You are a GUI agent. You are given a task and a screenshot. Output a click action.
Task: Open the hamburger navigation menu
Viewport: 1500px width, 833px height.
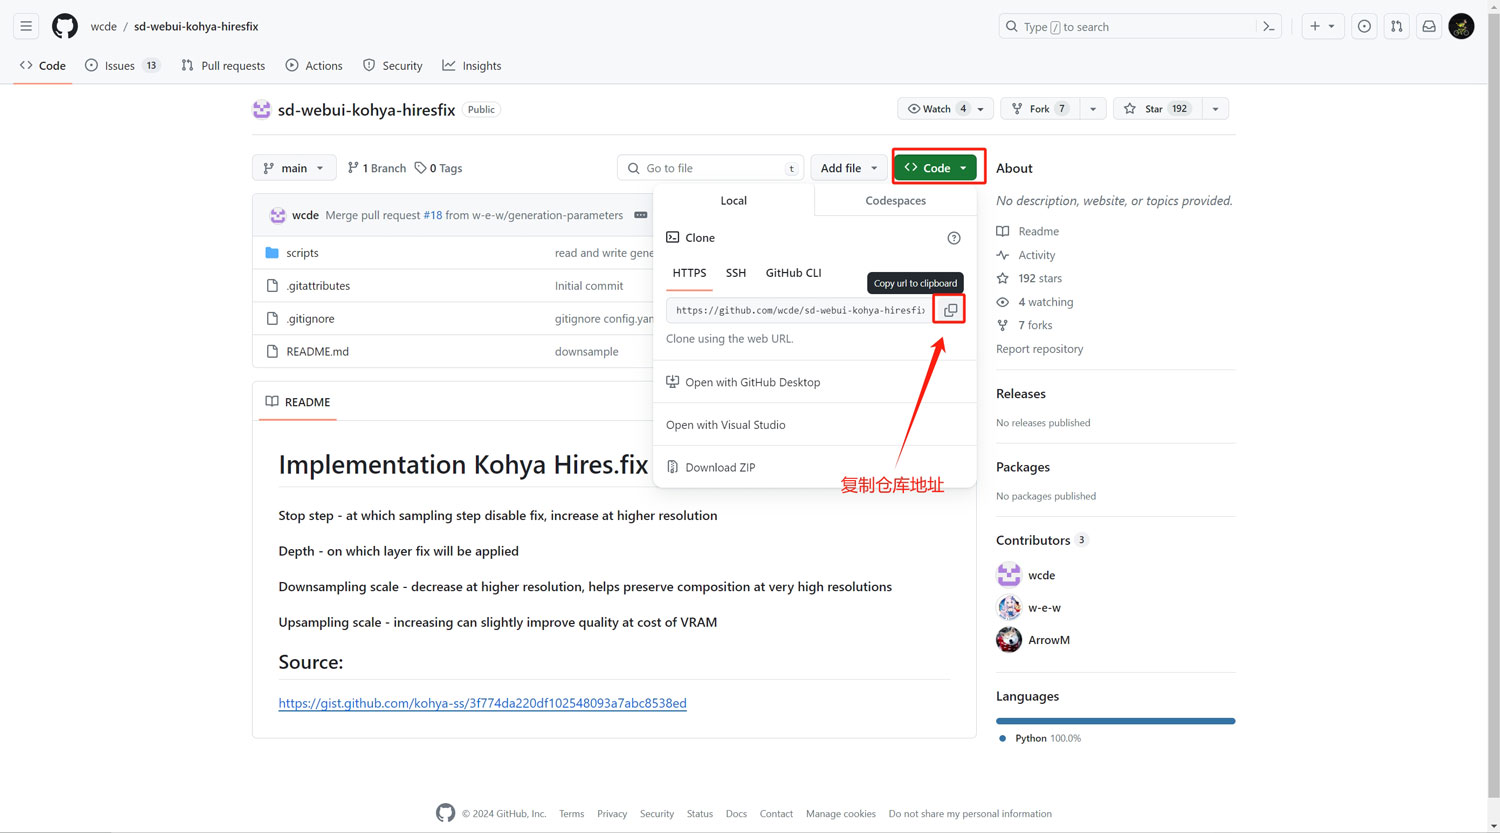click(x=26, y=27)
